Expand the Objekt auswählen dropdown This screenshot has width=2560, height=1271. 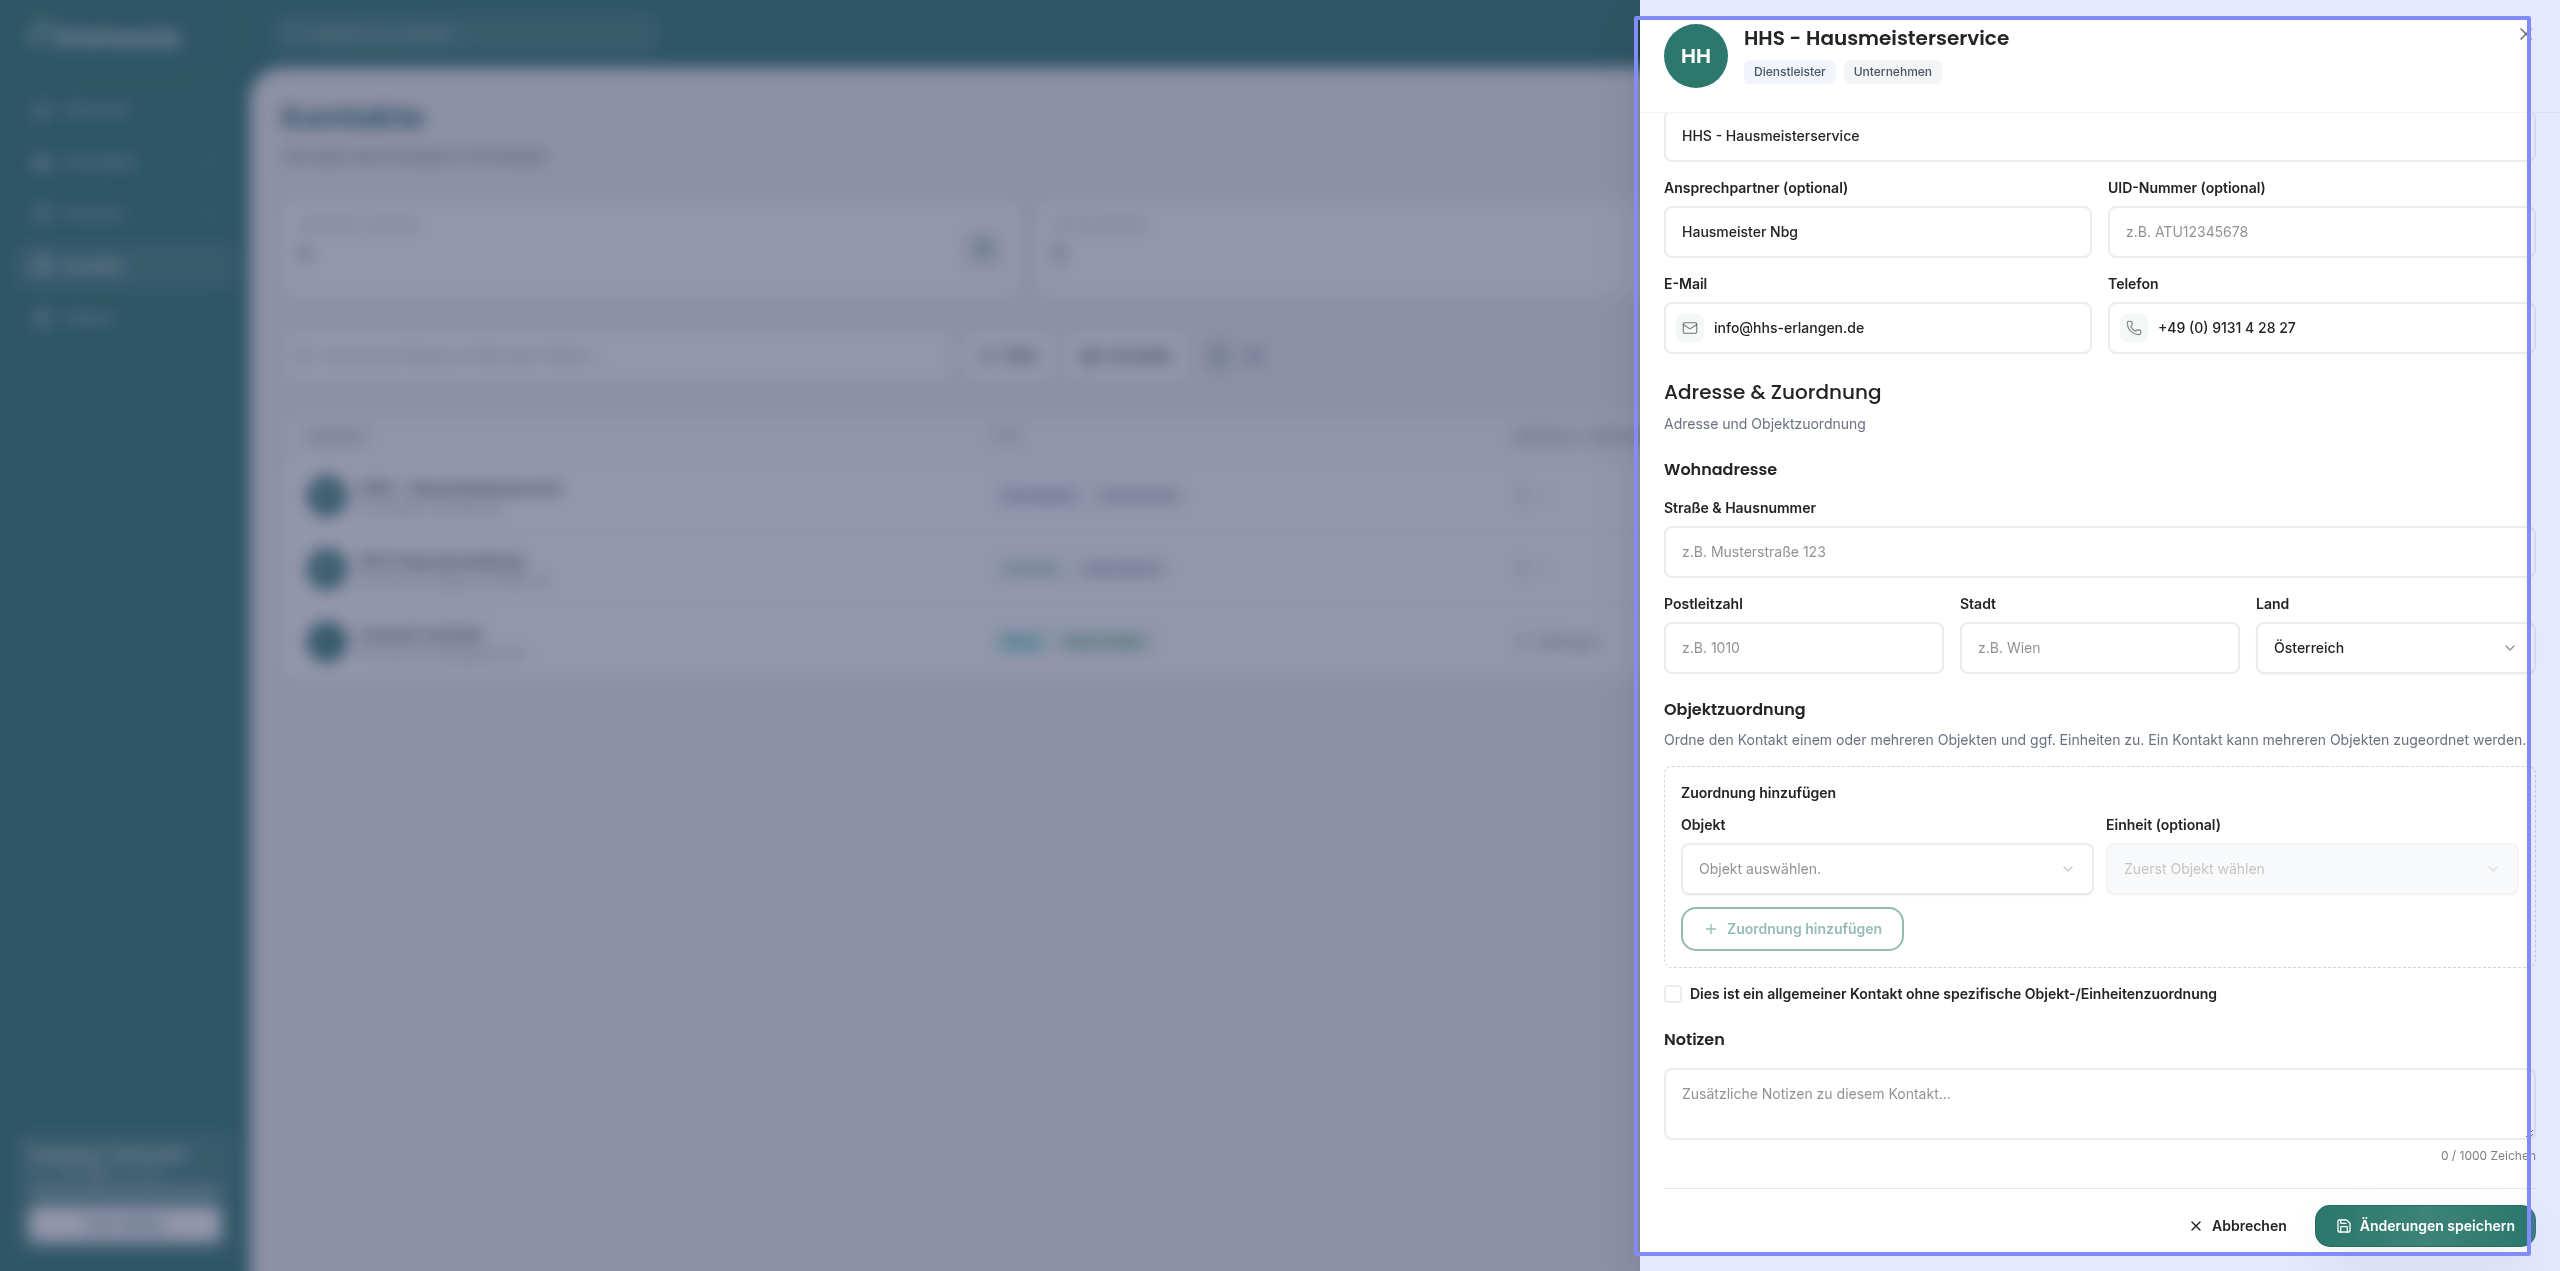[x=1886, y=869]
